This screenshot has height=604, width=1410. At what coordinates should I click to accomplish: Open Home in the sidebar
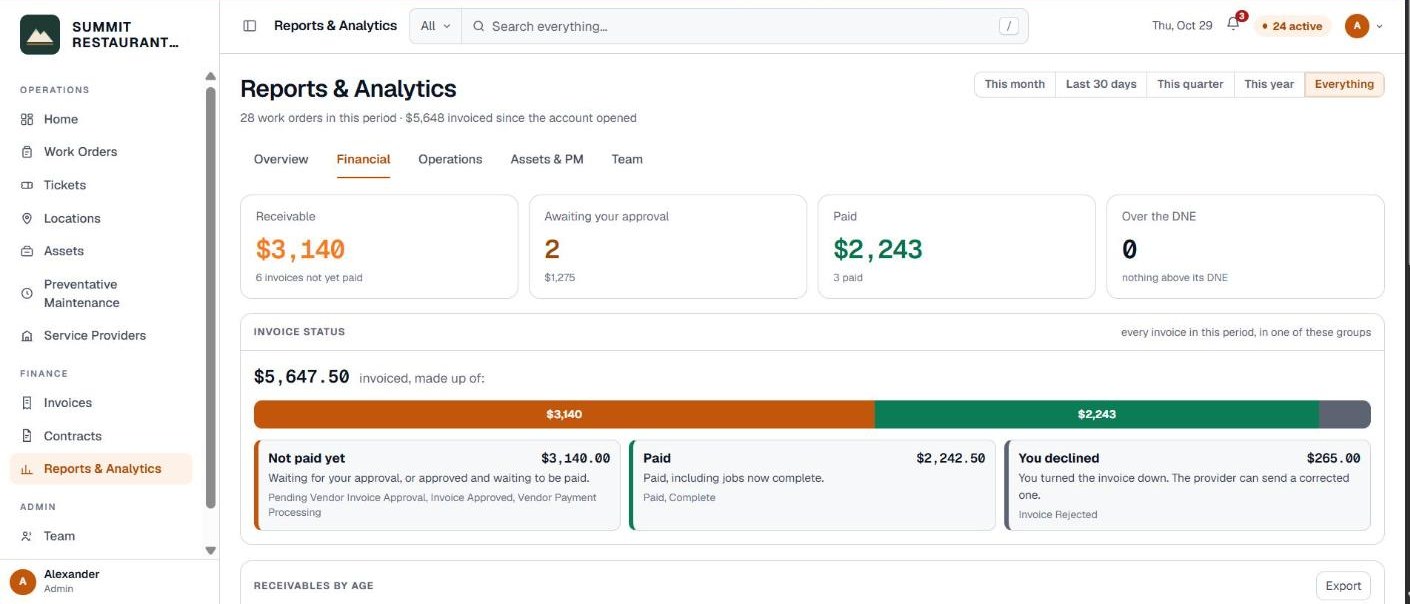101,119
